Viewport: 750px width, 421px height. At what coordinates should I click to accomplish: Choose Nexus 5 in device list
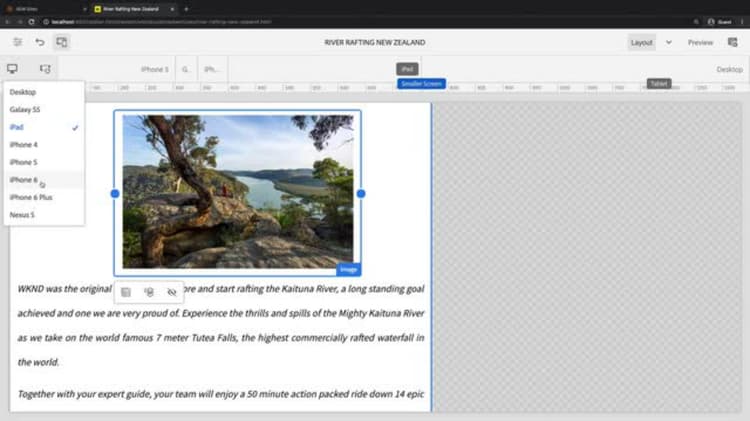click(x=22, y=215)
